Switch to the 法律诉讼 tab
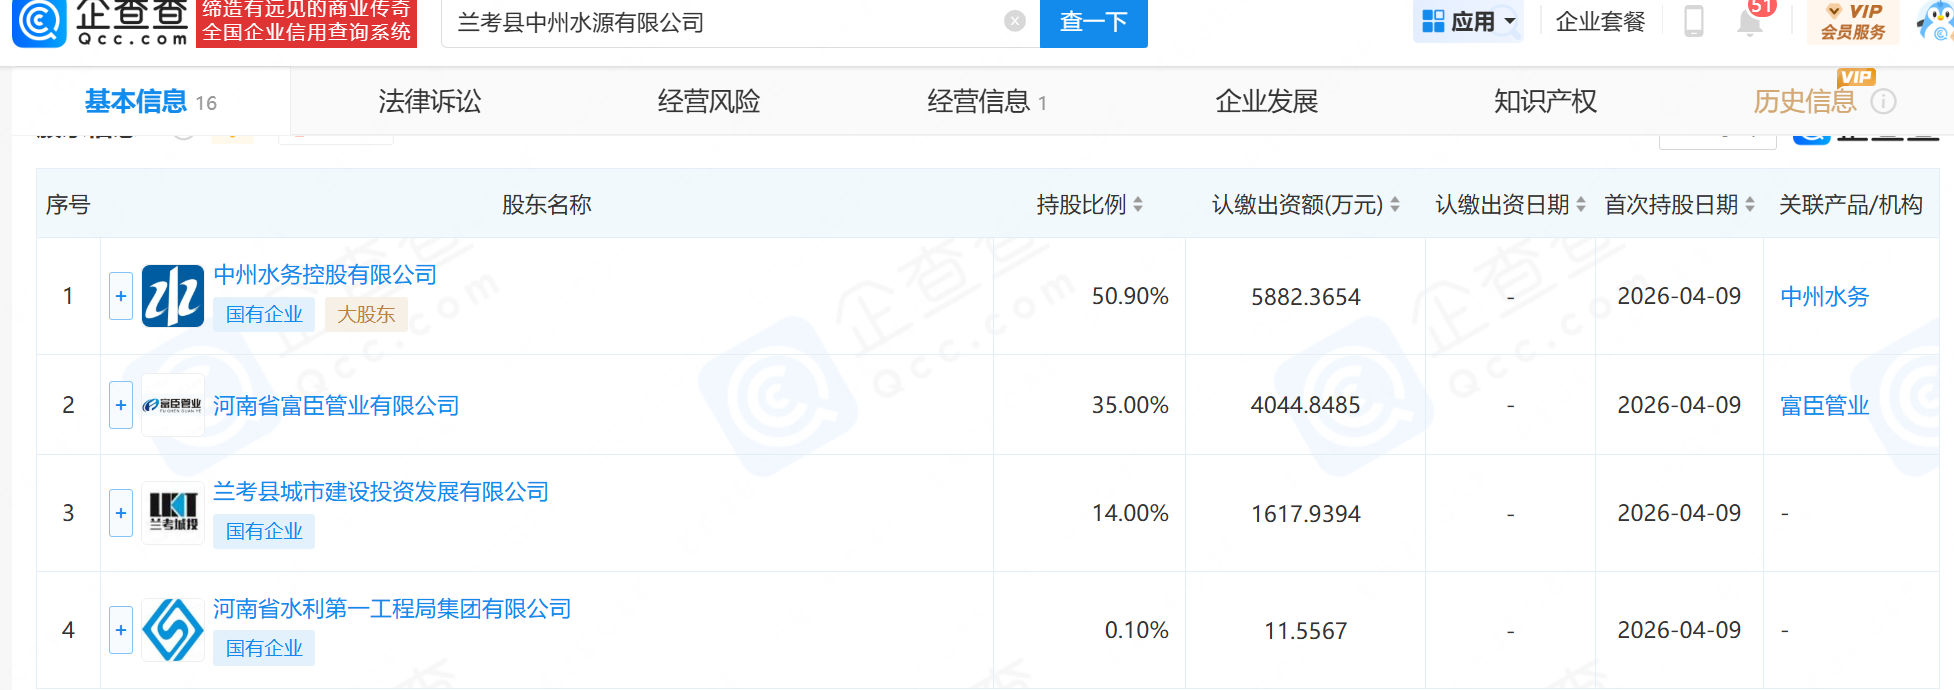 click(429, 101)
